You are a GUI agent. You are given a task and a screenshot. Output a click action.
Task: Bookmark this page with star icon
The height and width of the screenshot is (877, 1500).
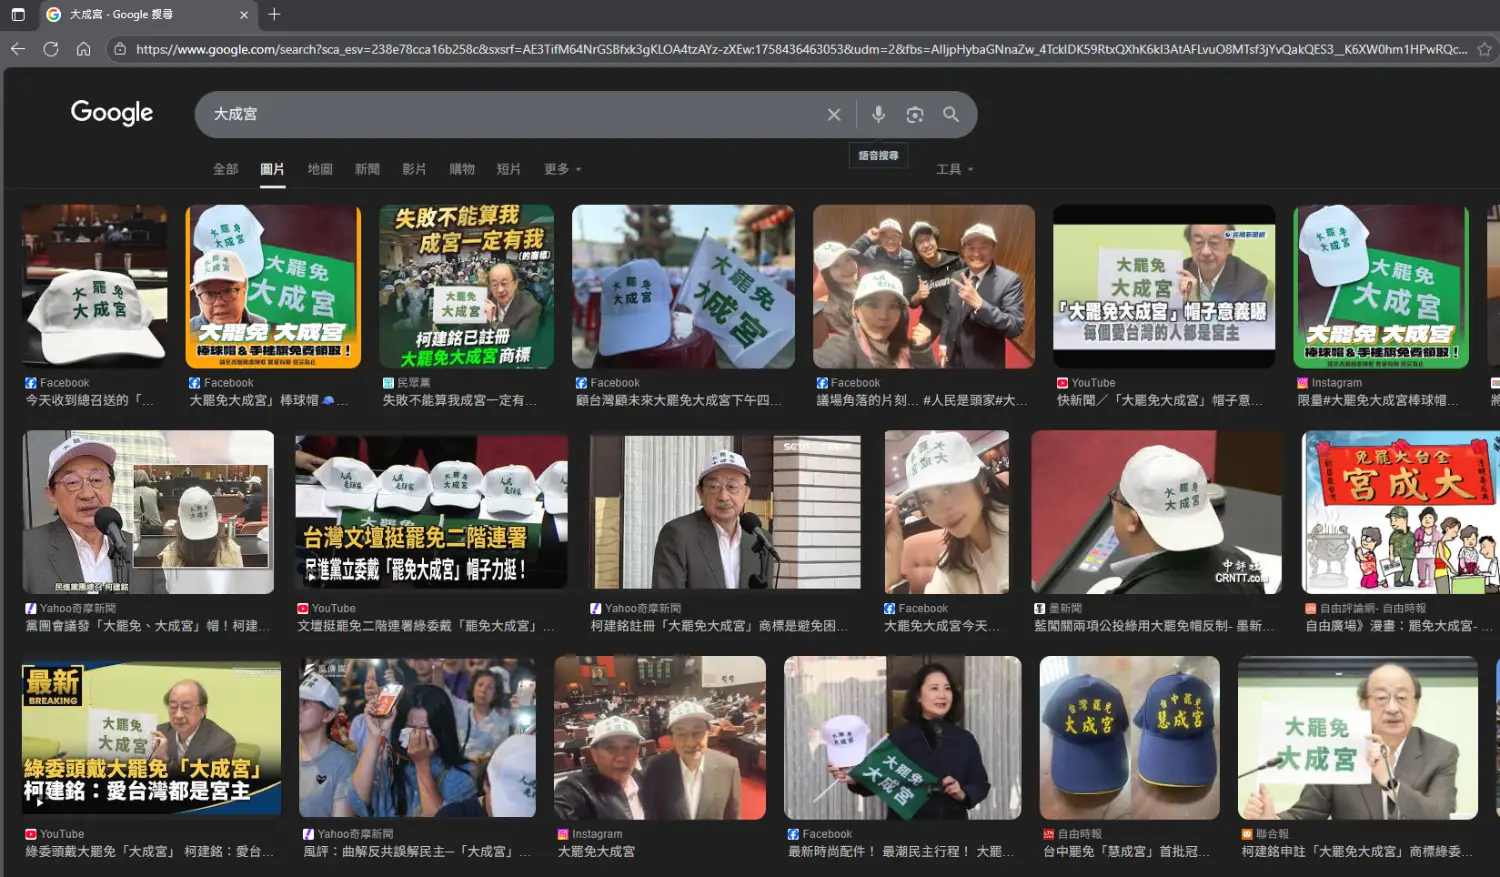(1485, 49)
